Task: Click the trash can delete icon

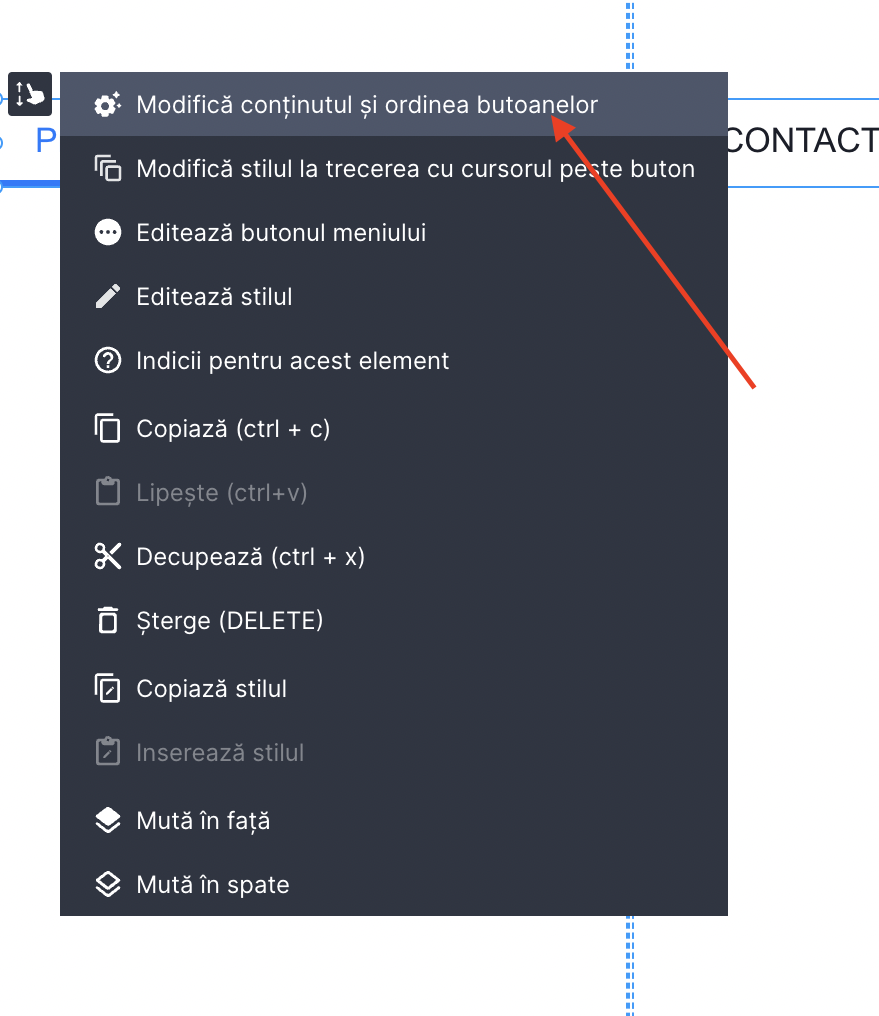Action: pyautogui.click(x=107, y=621)
